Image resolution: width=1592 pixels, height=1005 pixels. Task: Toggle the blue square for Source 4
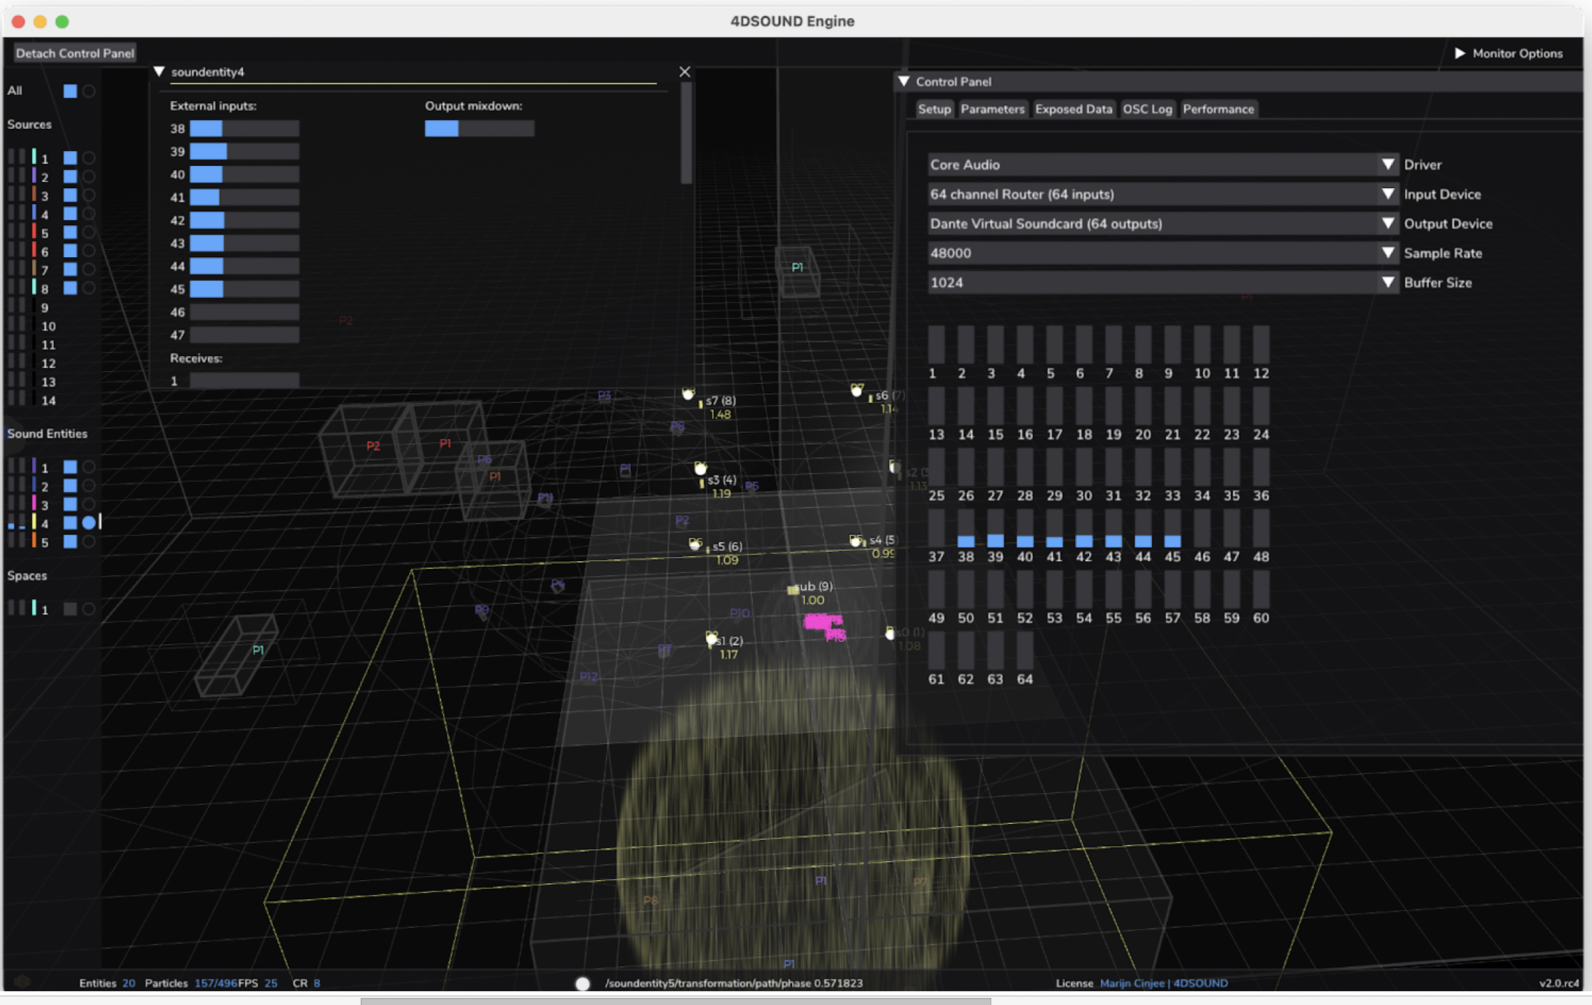pos(70,214)
